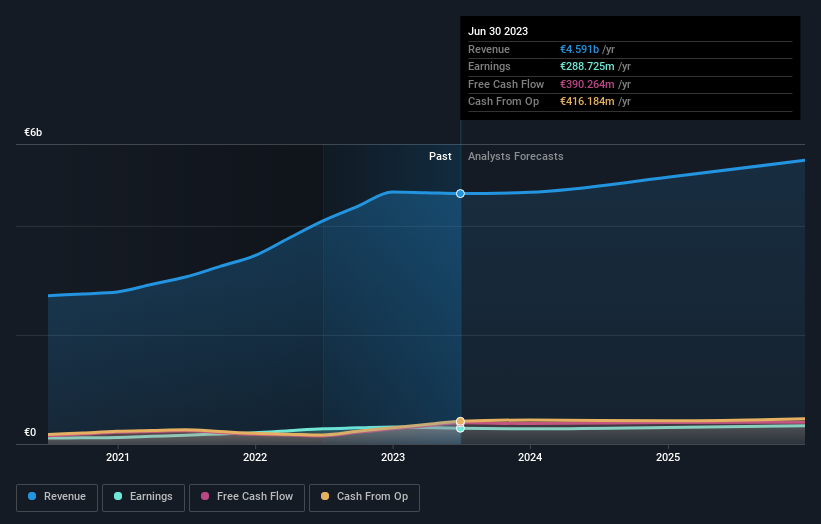
Task: Click the €0 y-axis label
Action: click(30, 432)
